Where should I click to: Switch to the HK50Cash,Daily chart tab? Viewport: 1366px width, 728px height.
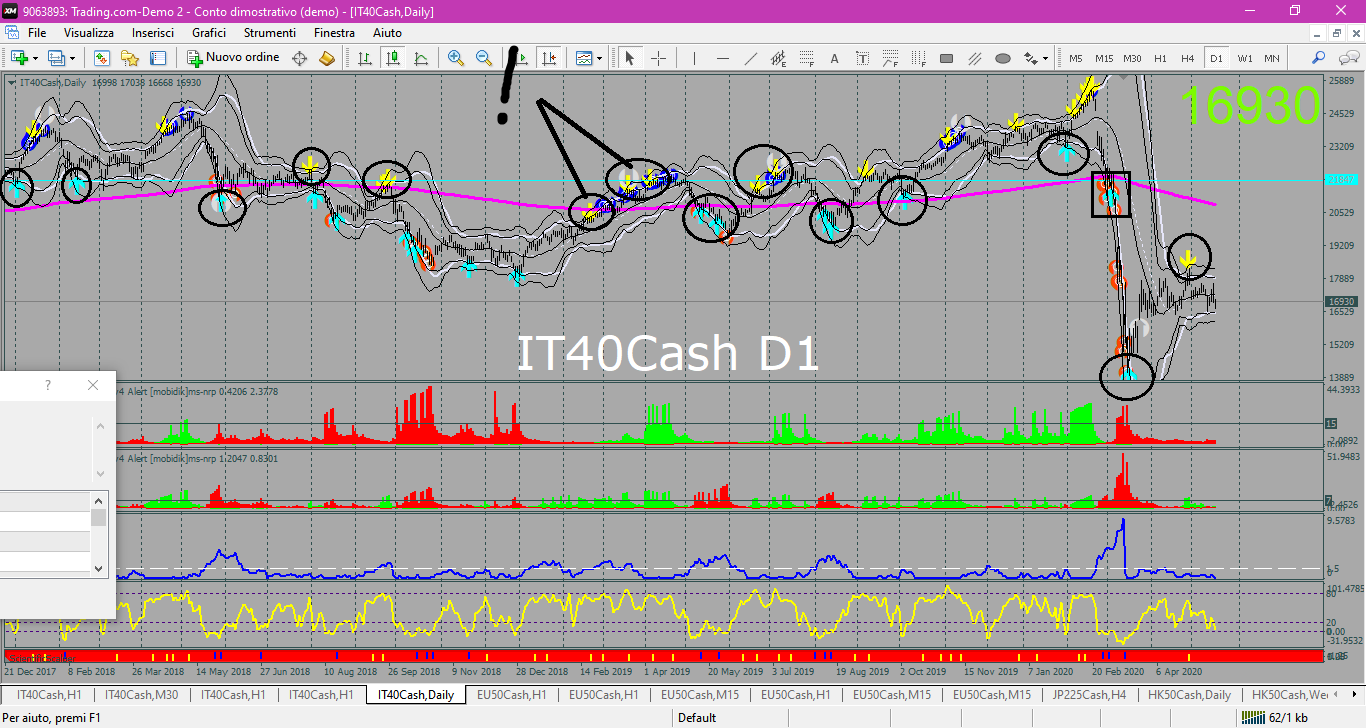1191,694
